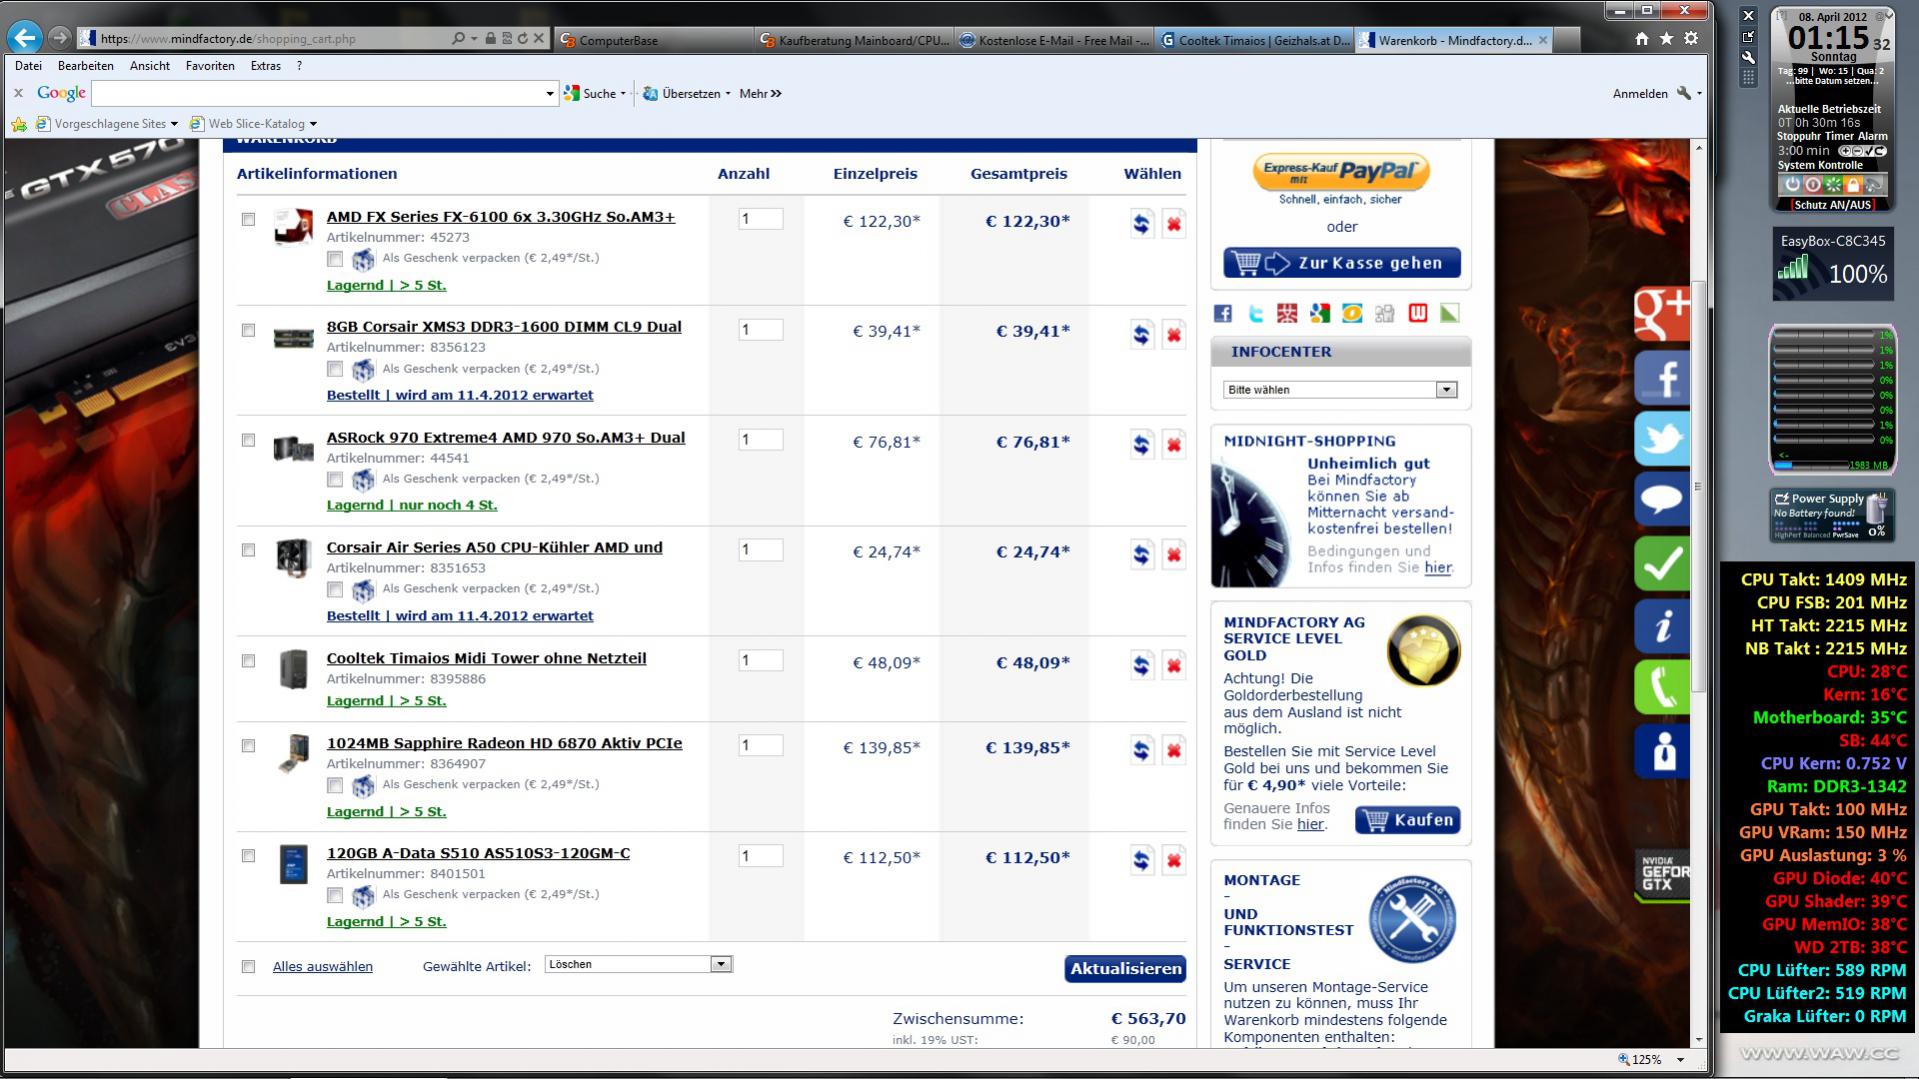Open the Vorgeschlagene Sites dropdown
Screen dimensions: 1919x1079
pos(174,124)
